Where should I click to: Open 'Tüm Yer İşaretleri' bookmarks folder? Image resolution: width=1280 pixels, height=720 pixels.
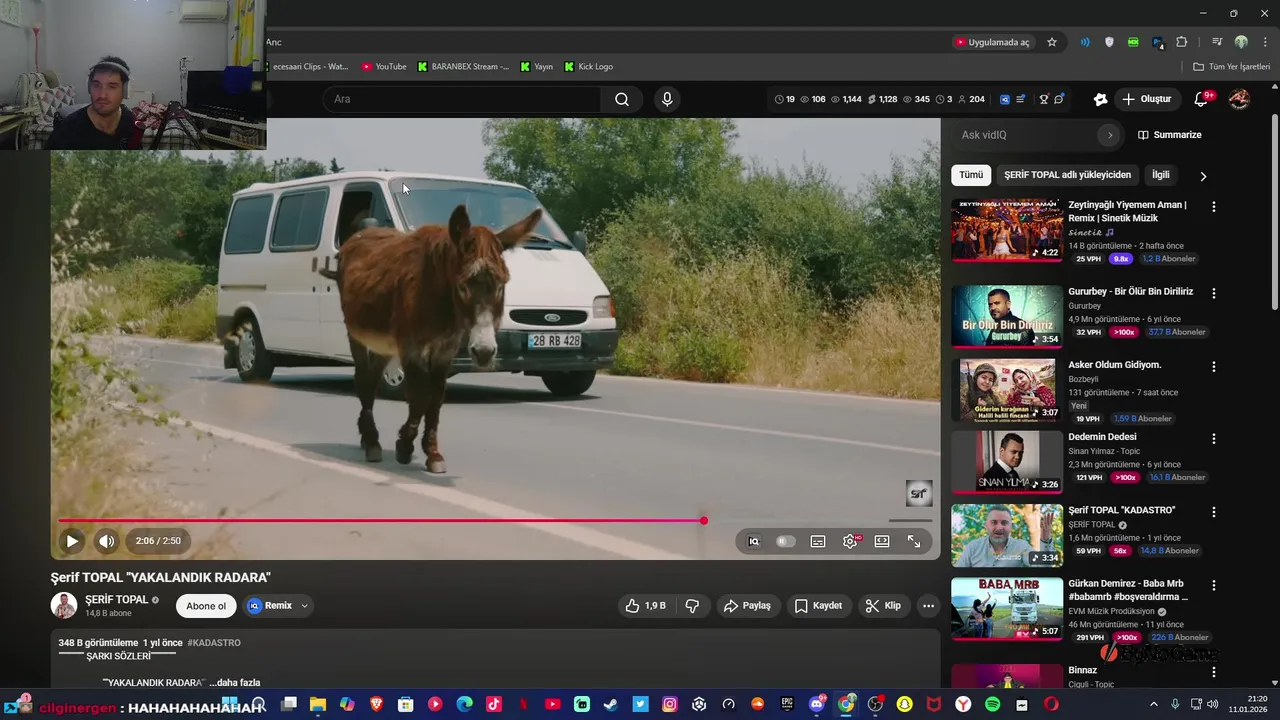tap(1232, 67)
